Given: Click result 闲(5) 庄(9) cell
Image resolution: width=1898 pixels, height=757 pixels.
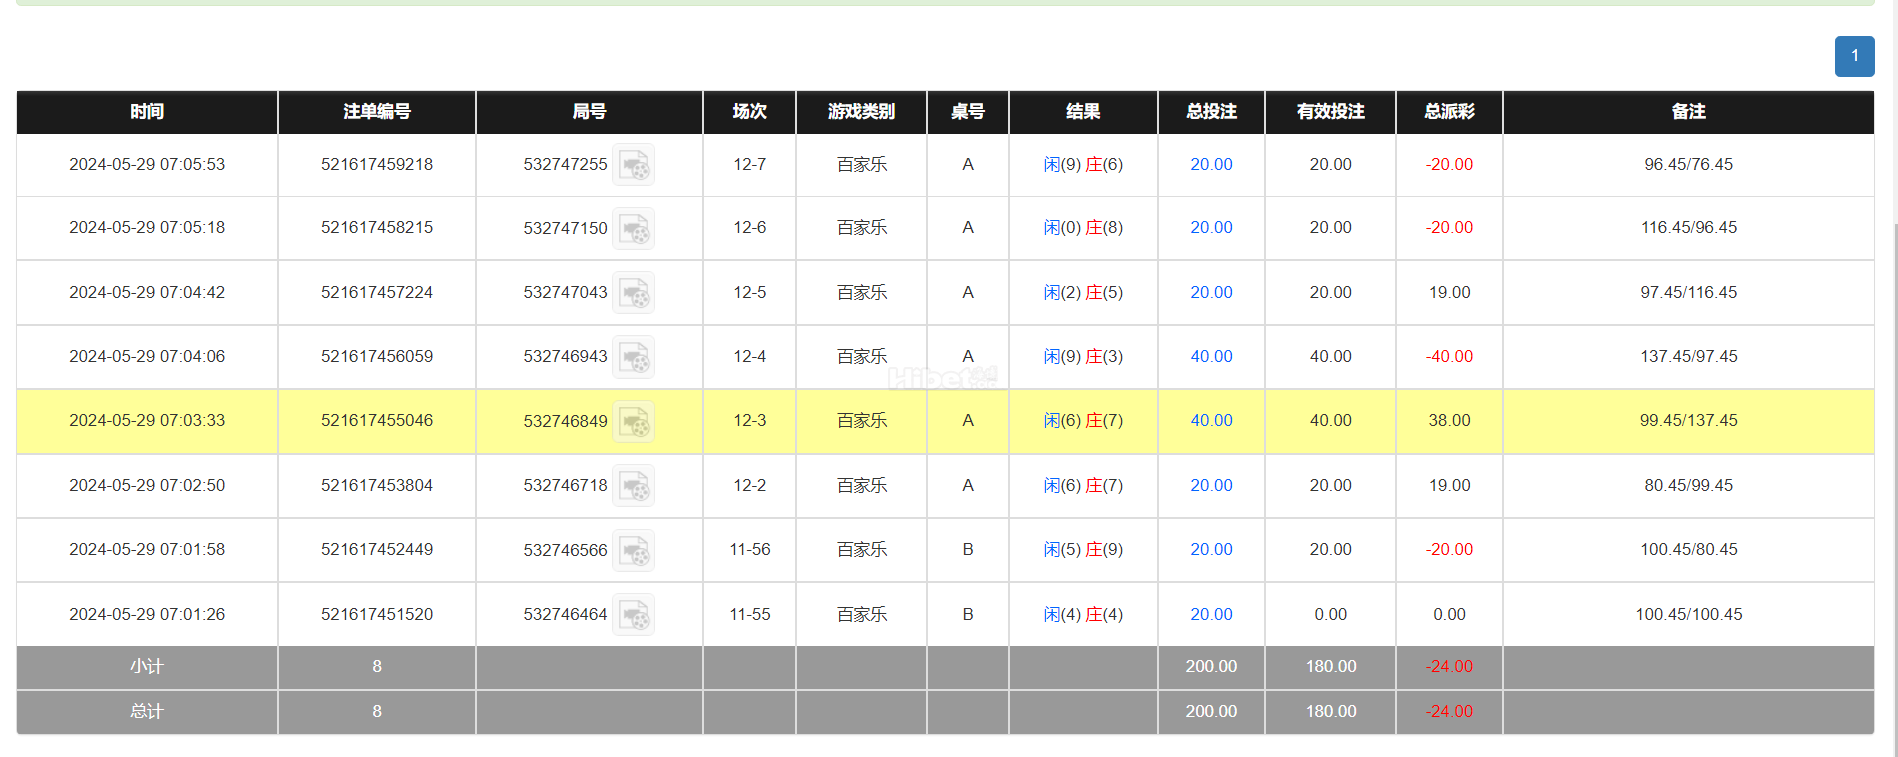Looking at the screenshot, I should 1083,549.
